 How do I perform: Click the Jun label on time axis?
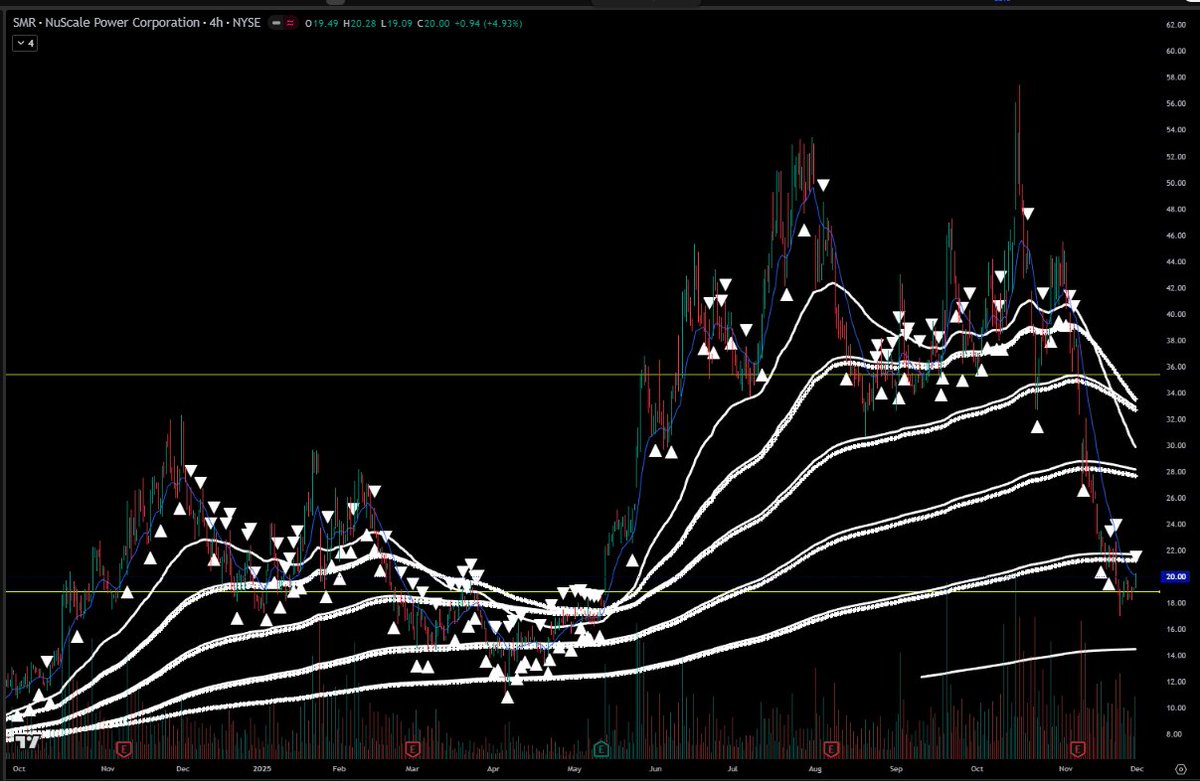click(655, 770)
